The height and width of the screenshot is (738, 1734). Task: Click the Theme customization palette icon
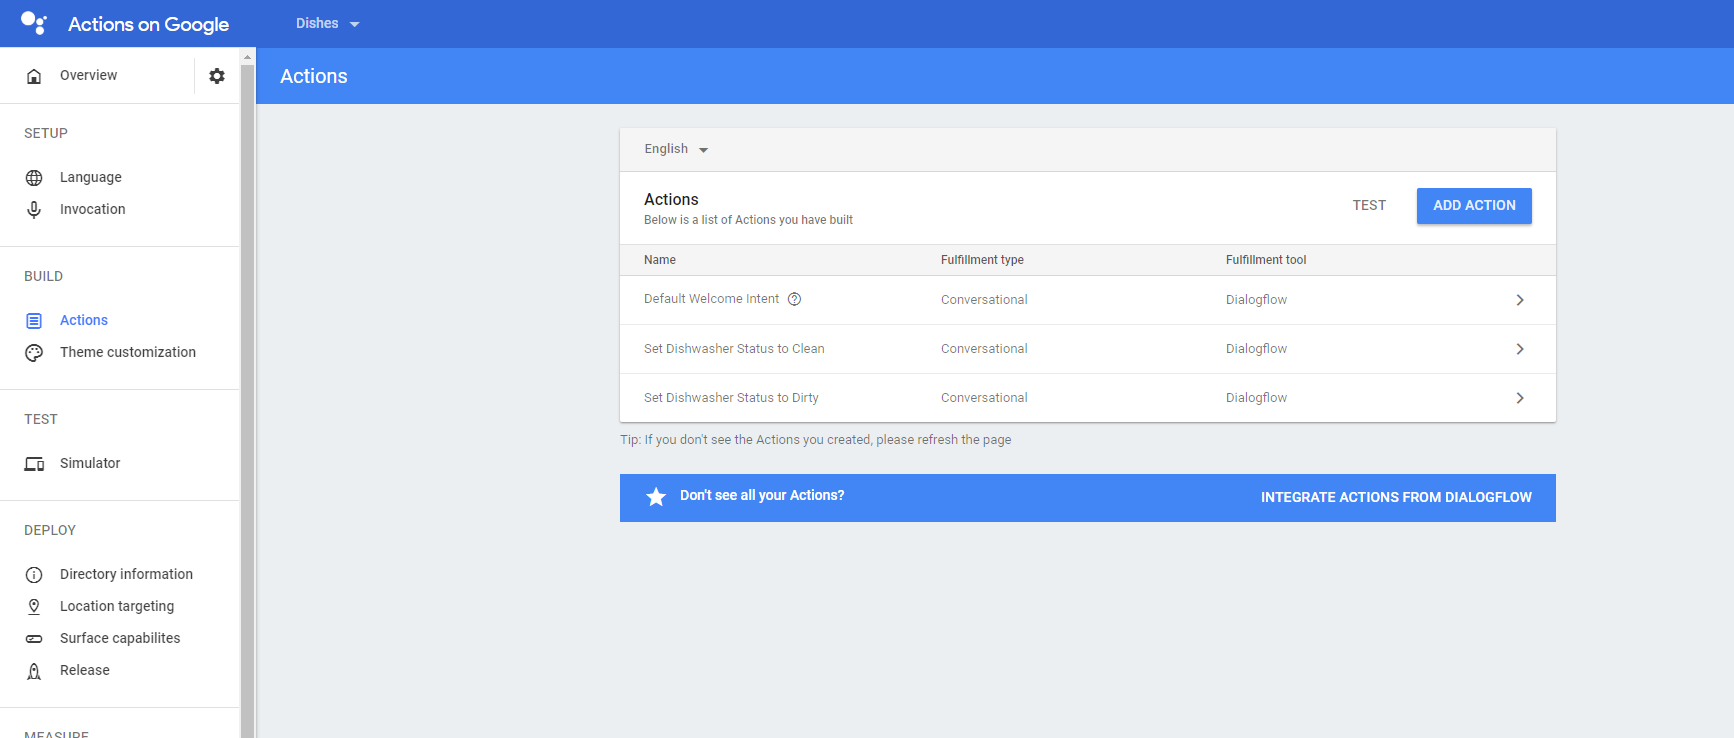(x=34, y=353)
